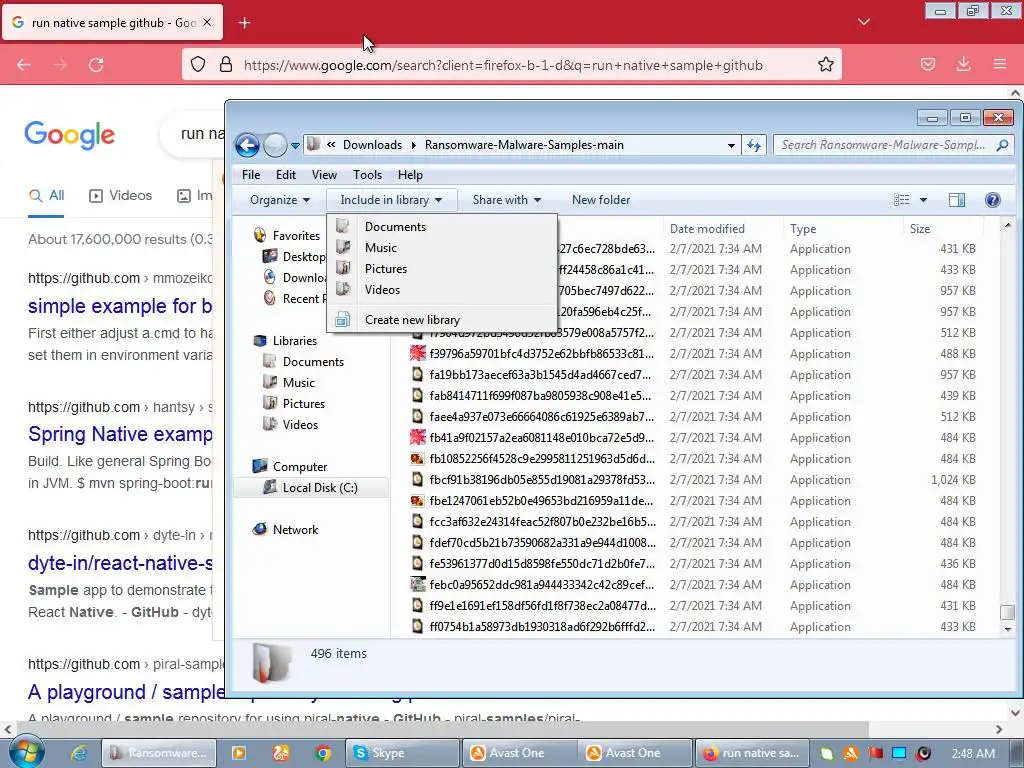Select file febc0a95652ddc981a944433342c42c89cef

pyautogui.click(x=541, y=585)
